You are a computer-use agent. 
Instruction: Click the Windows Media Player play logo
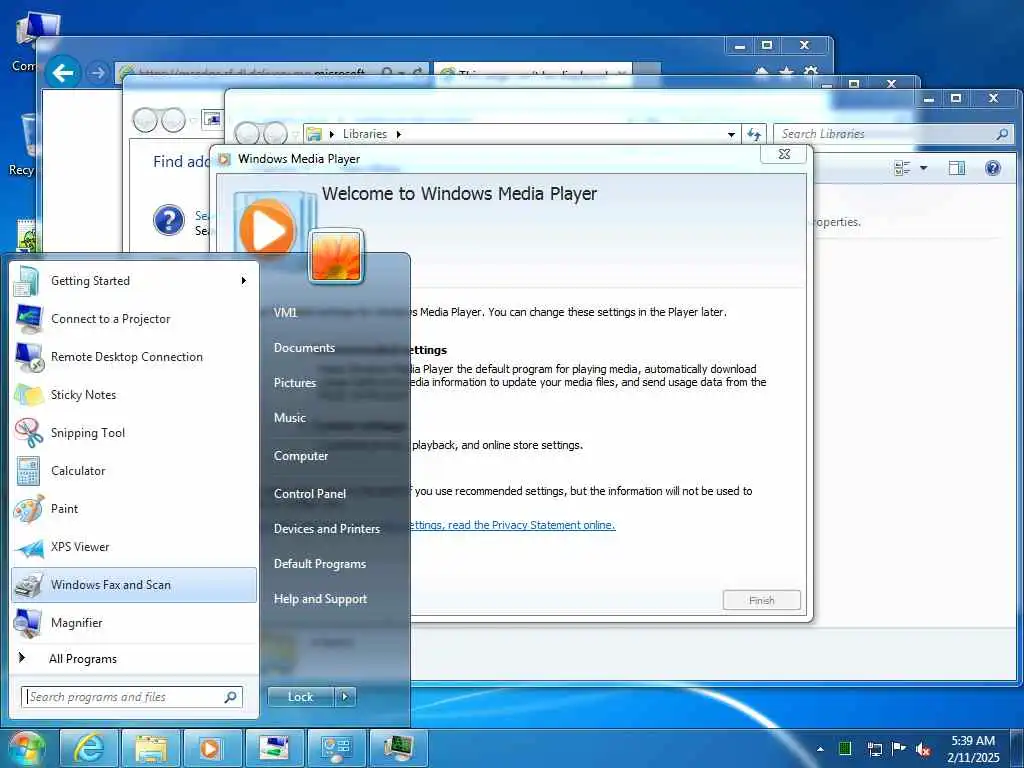pos(267,229)
